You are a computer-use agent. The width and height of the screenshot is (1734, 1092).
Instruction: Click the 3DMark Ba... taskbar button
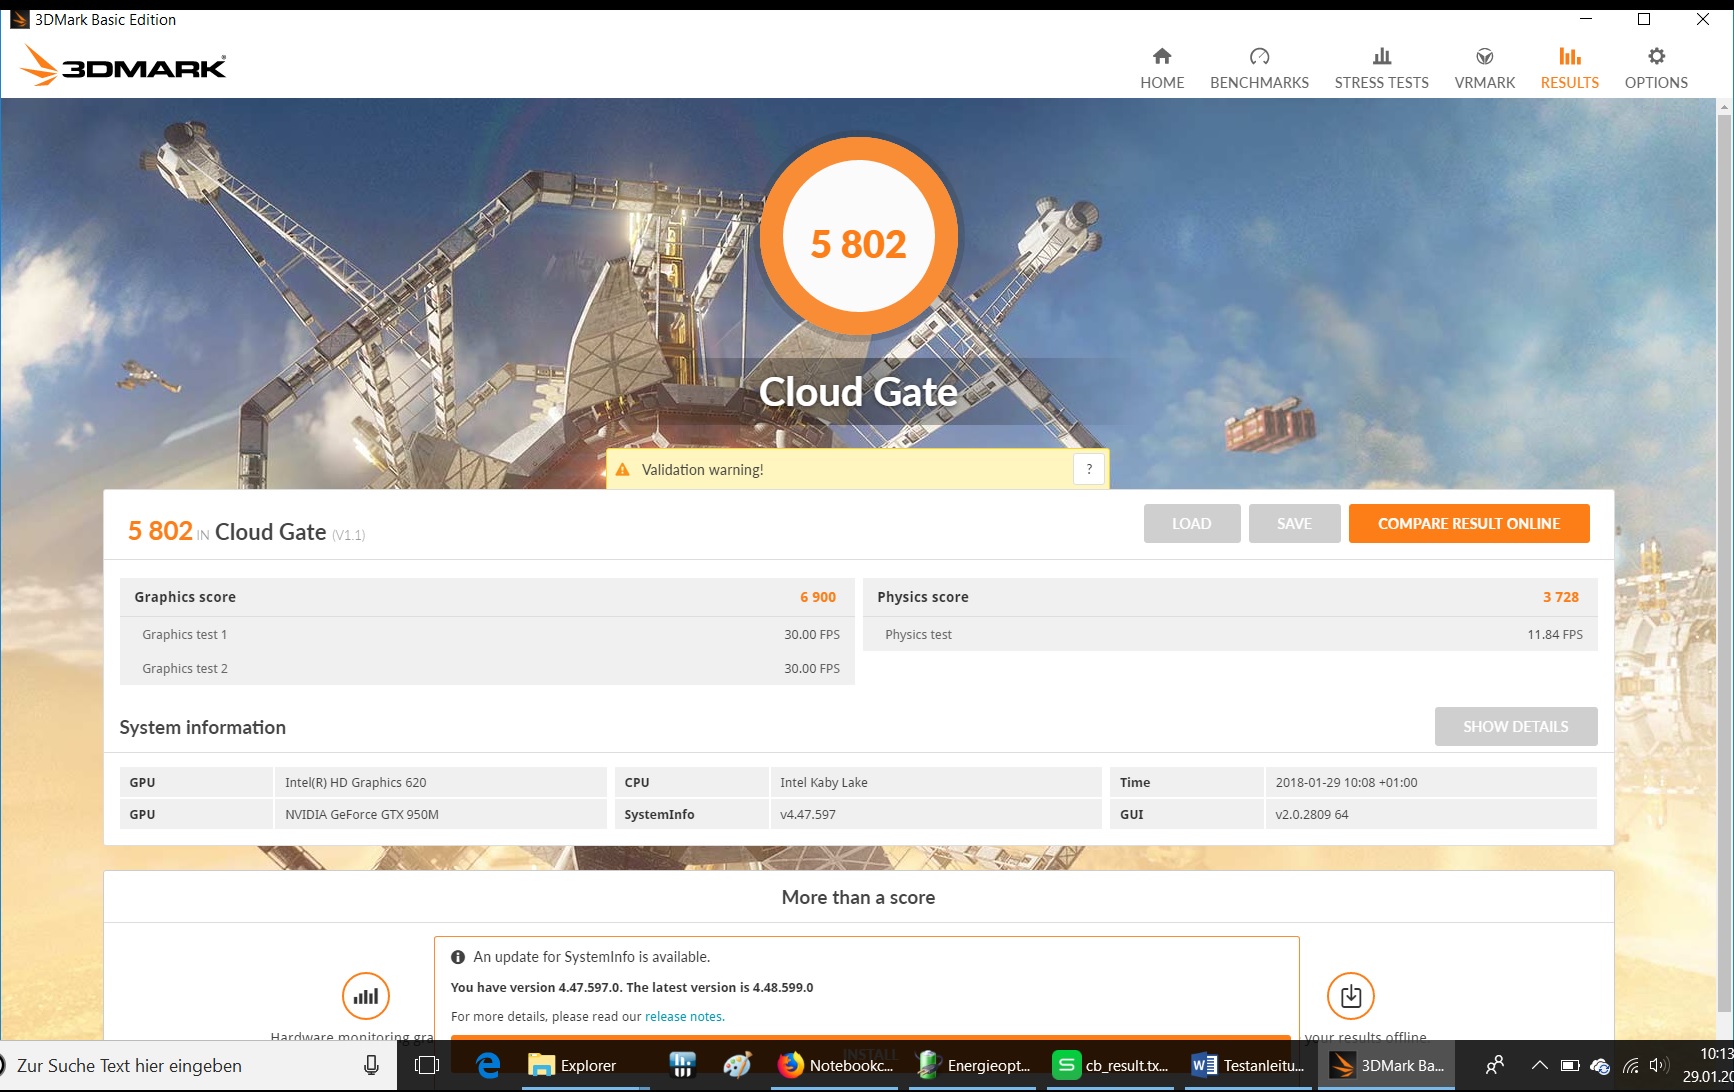1388,1066
